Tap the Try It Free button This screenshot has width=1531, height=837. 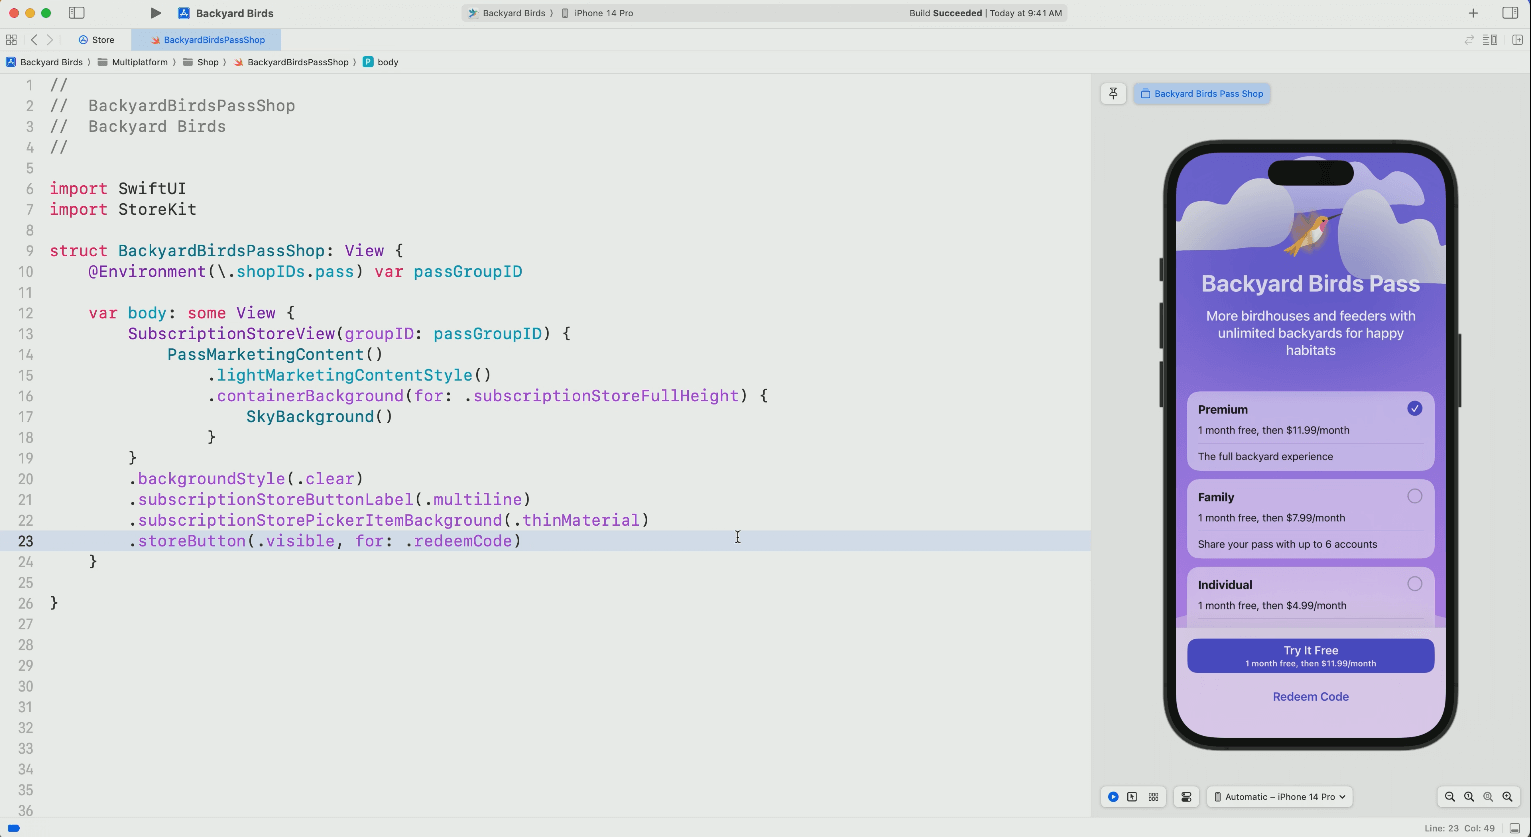coord(1310,656)
